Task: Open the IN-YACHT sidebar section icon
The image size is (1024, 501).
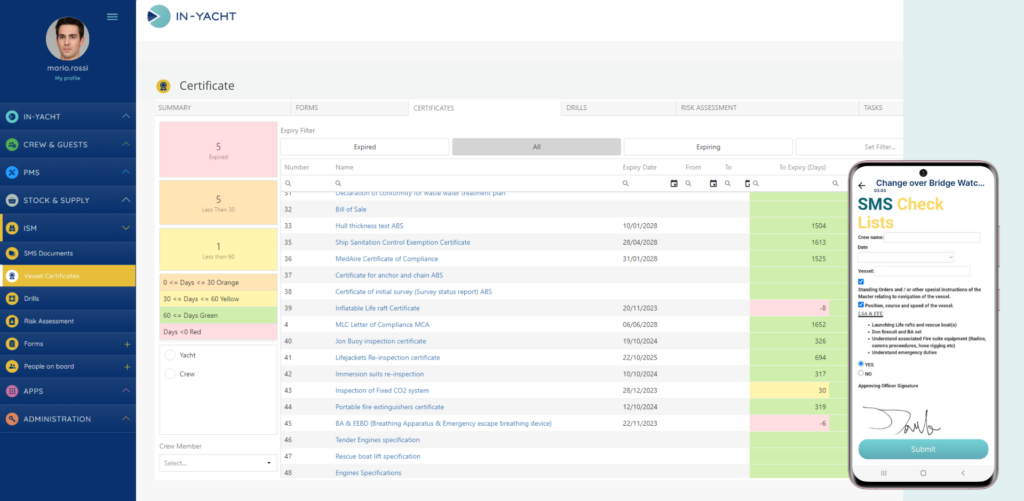Action: click(12, 116)
